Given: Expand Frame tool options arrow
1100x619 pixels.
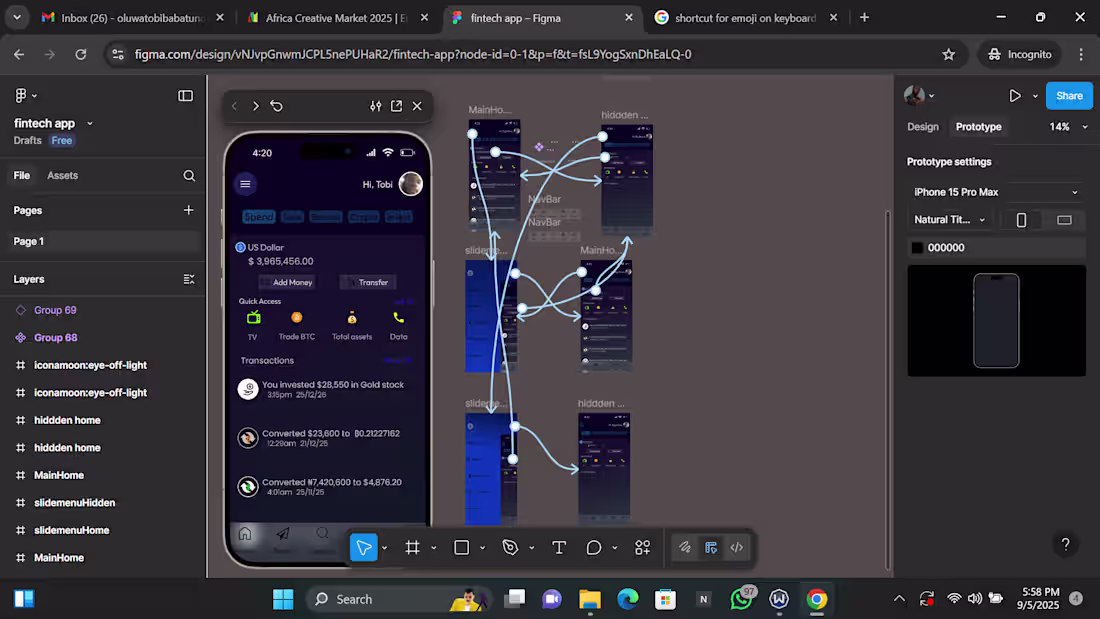Looking at the screenshot, I should [x=434, y=548].
